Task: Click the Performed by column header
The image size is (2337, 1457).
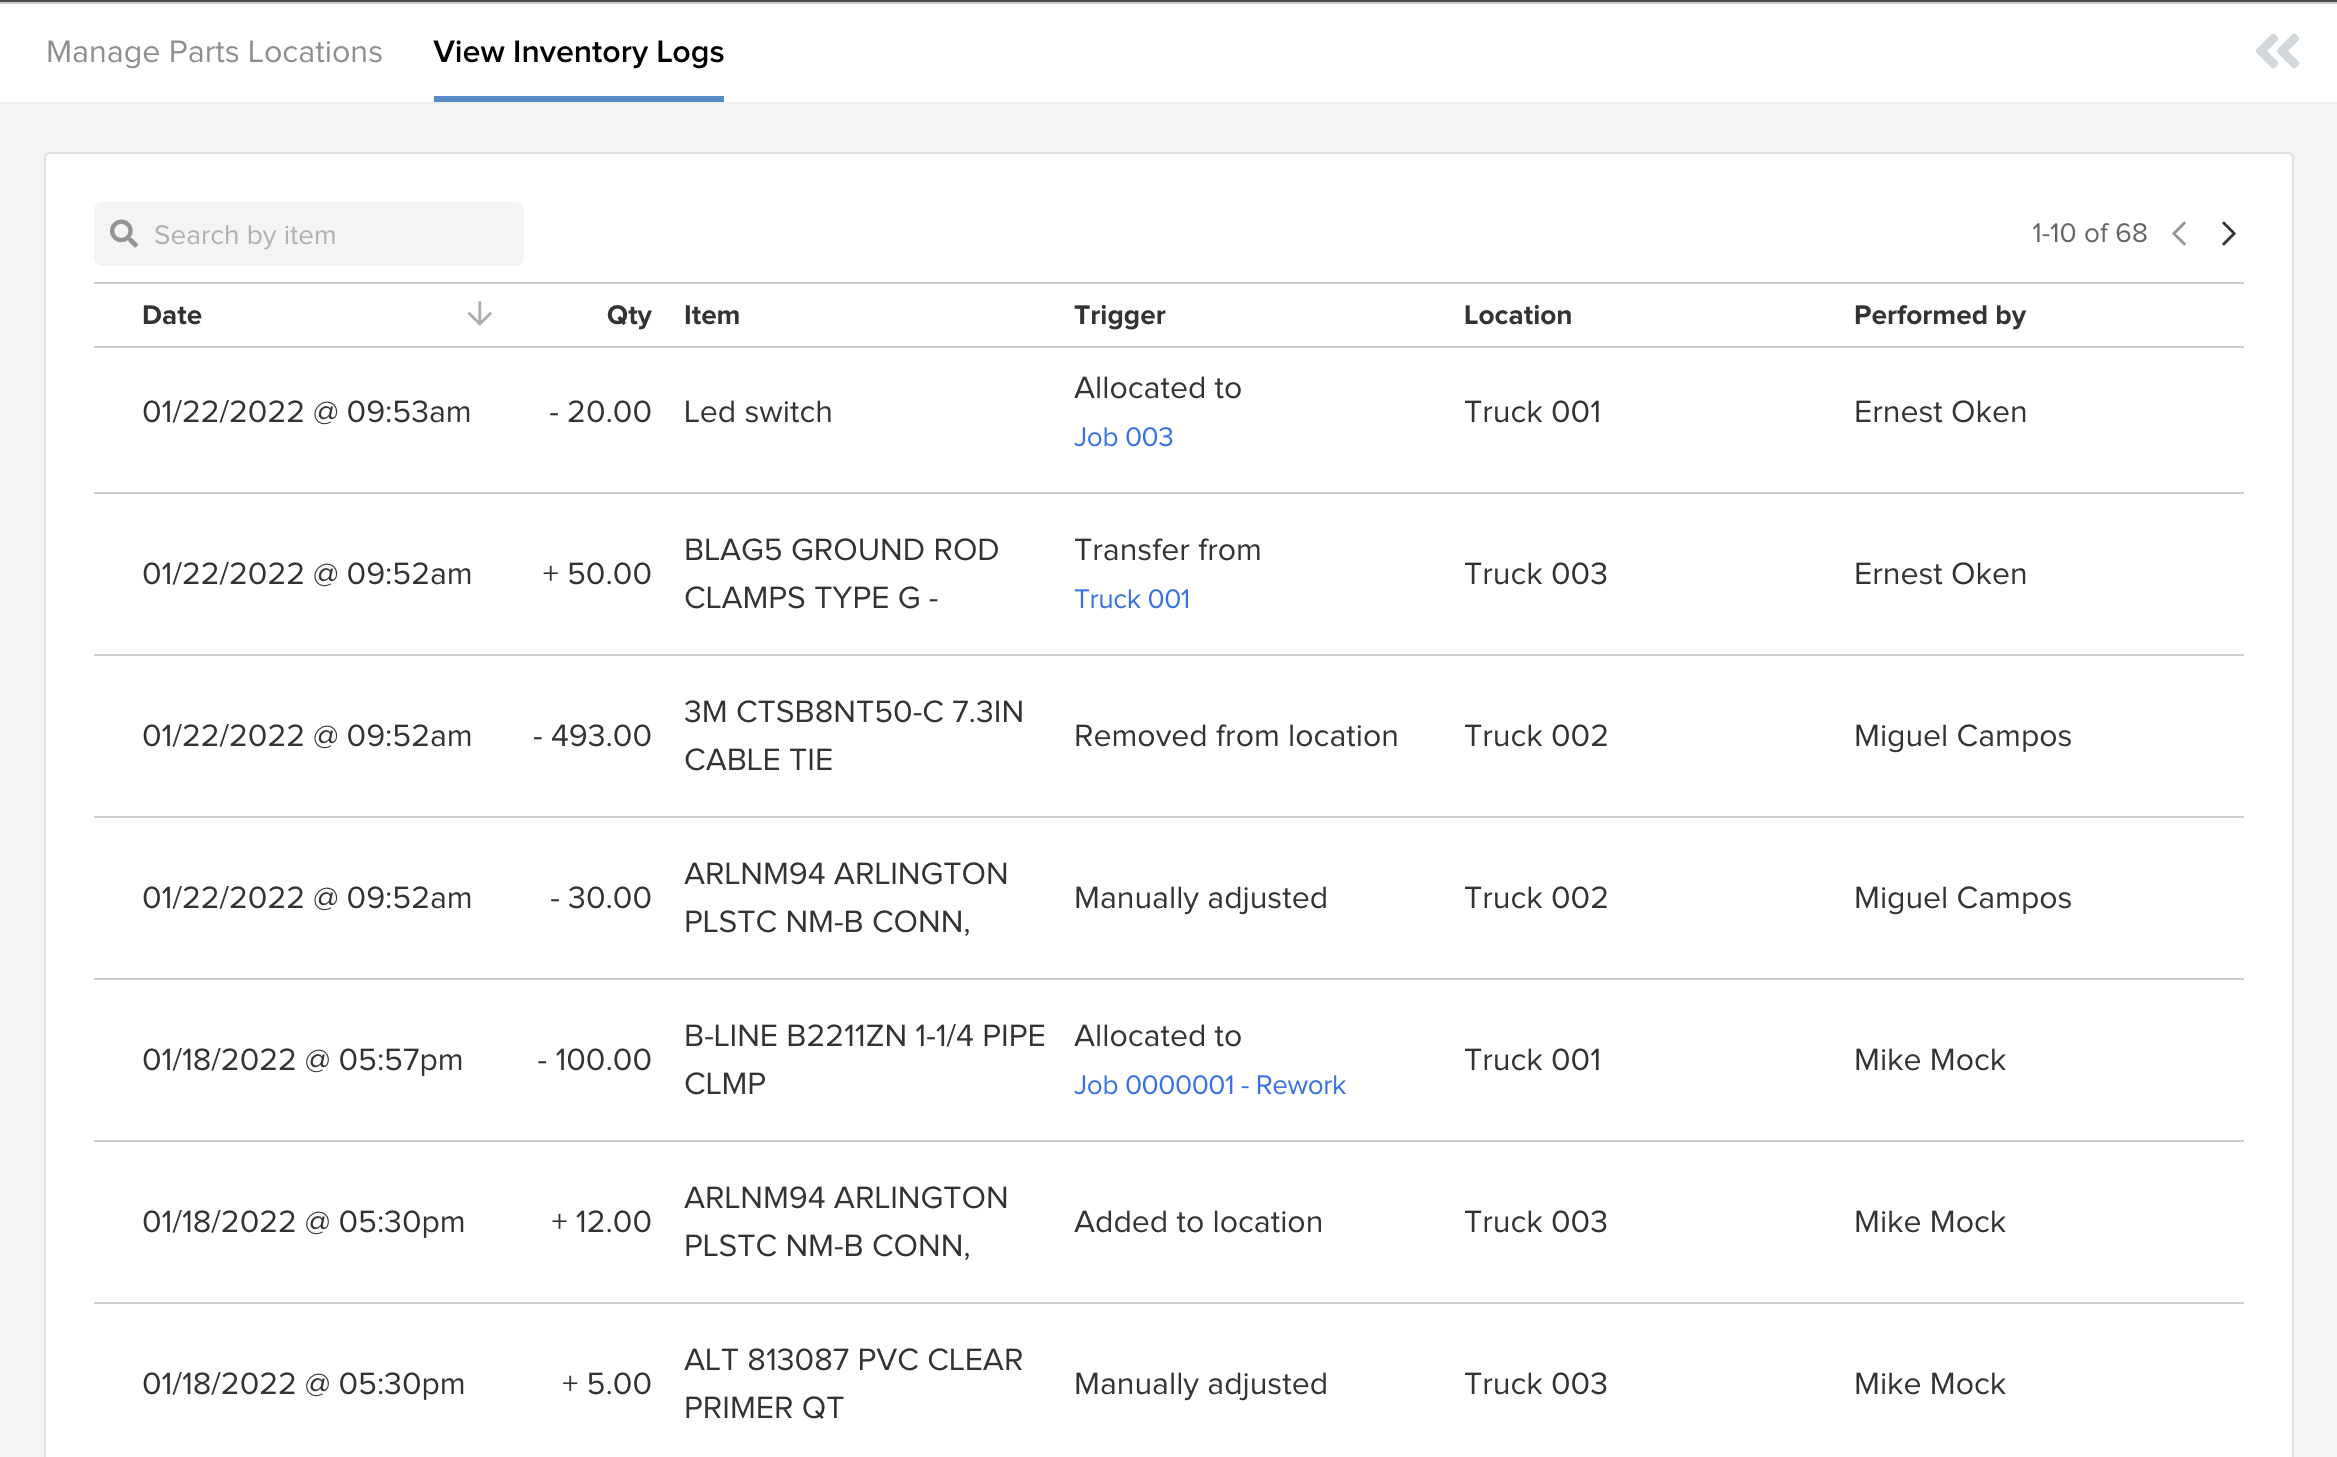Action: [1939, 315]
